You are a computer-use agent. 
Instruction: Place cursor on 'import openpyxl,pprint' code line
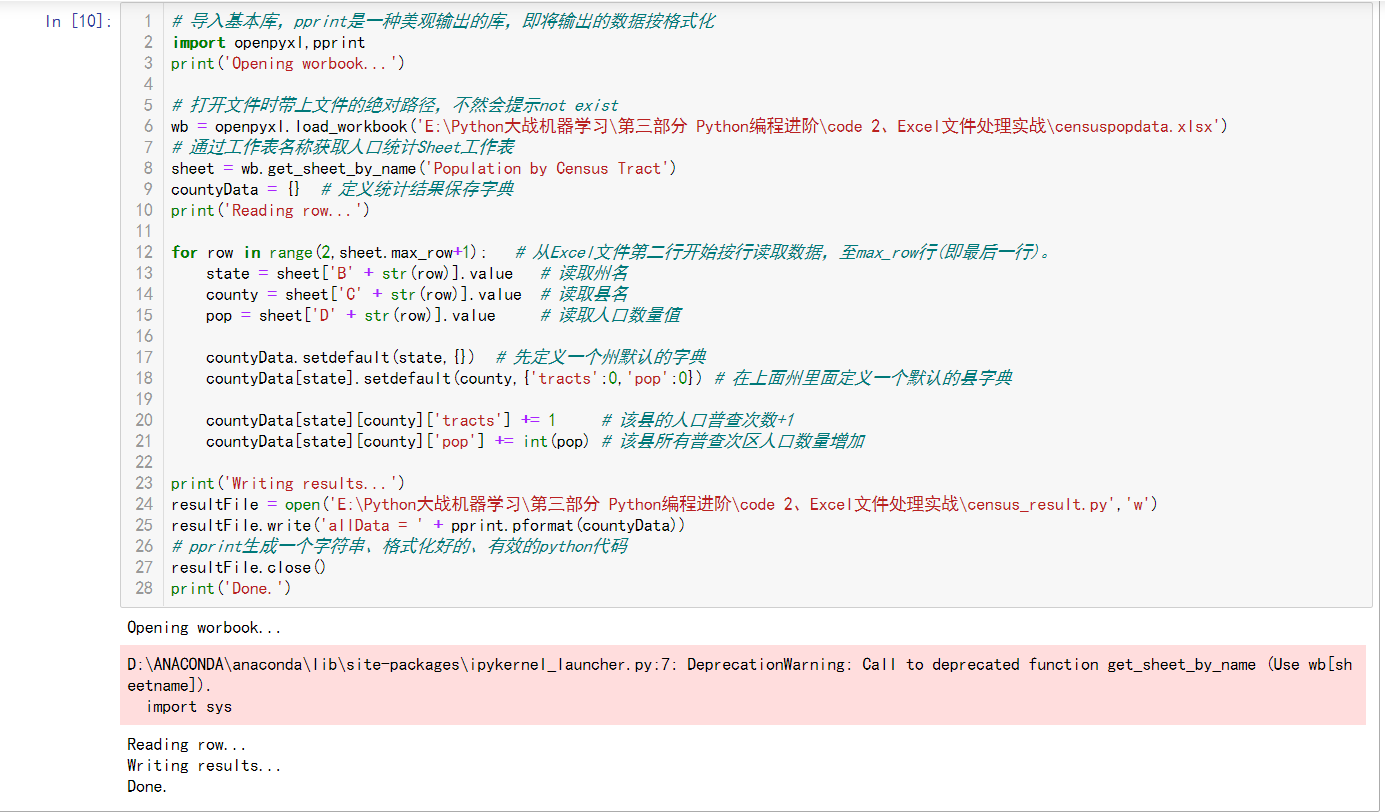[268, 42]
